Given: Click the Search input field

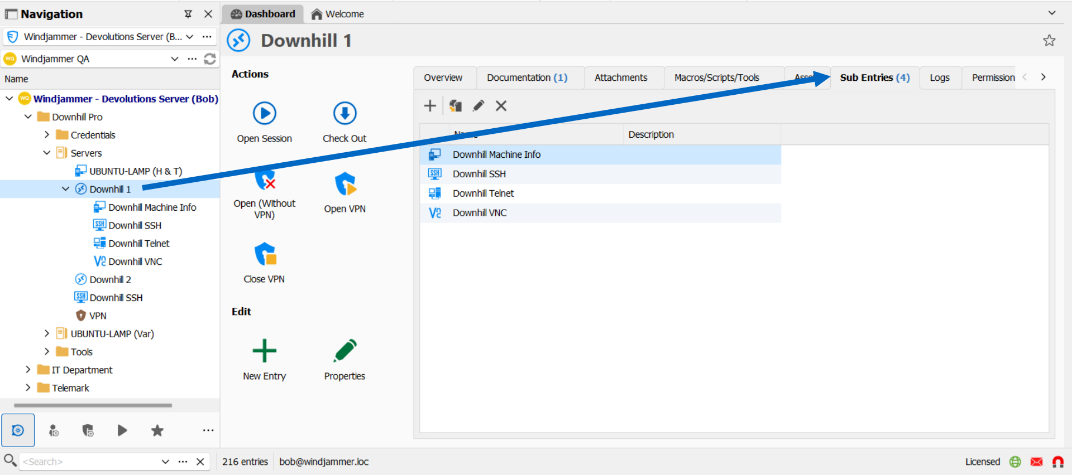Looking at the screenshot, I should [x=88, y=461].
